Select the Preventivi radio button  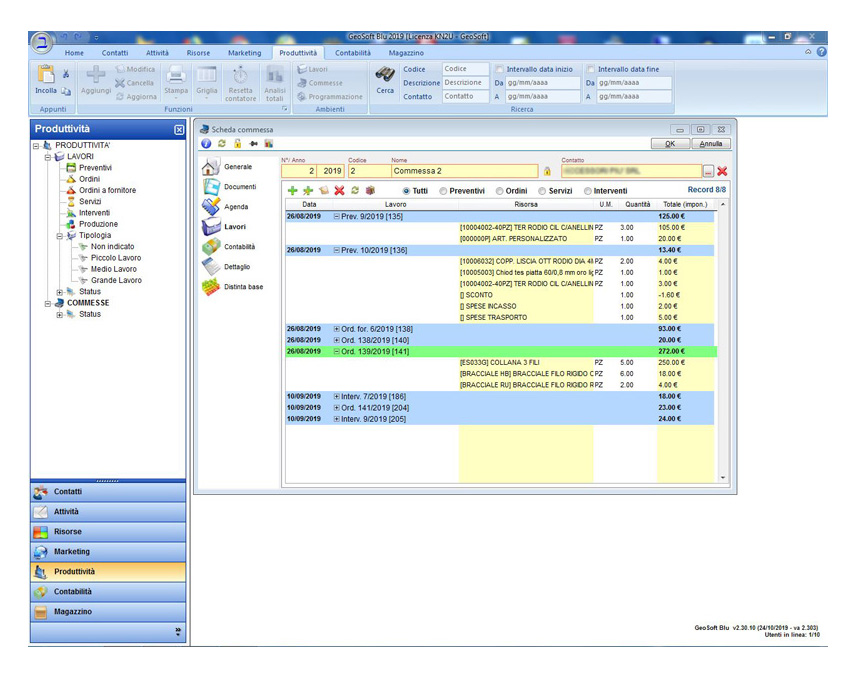pos(443,191)
